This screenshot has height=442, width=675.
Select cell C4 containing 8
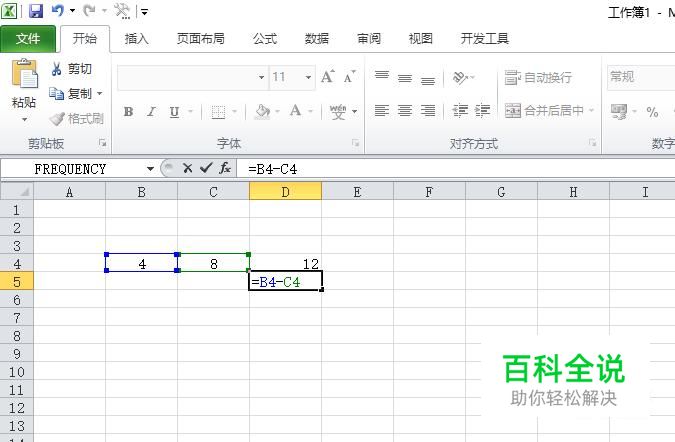[214, 263]
